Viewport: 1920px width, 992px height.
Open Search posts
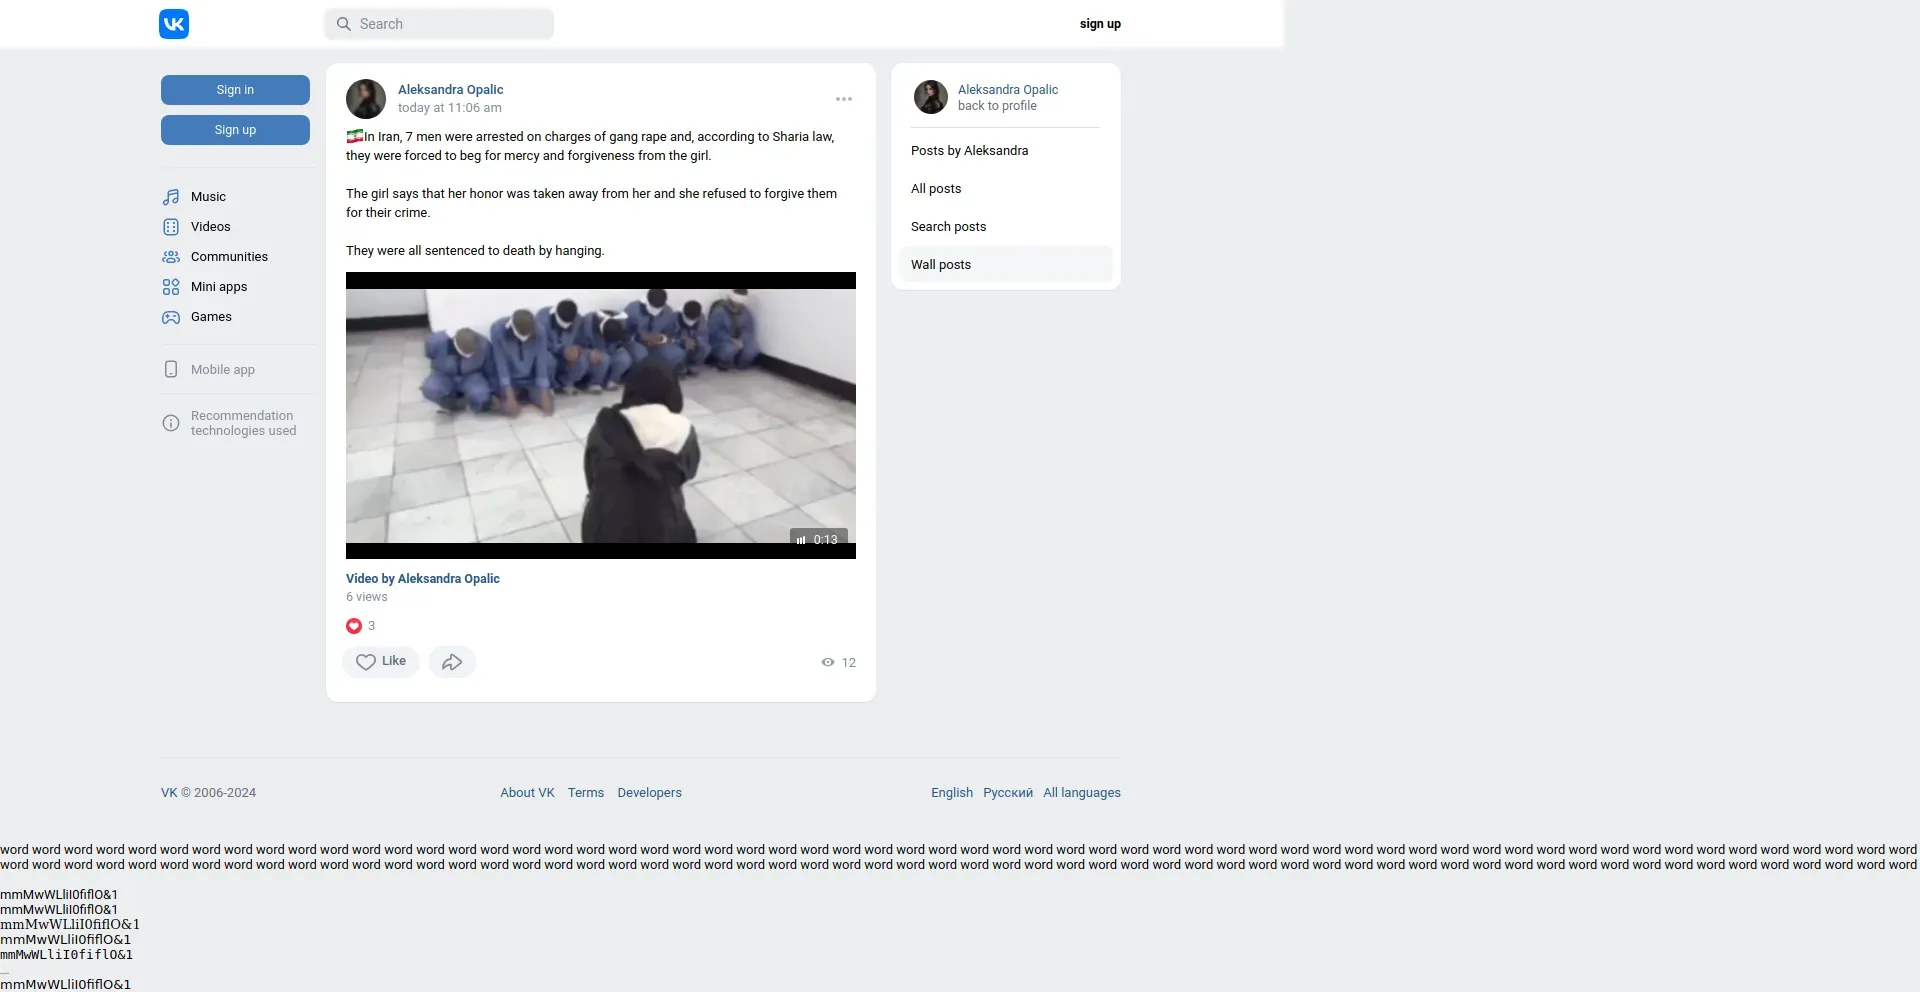click(1006, 227)
